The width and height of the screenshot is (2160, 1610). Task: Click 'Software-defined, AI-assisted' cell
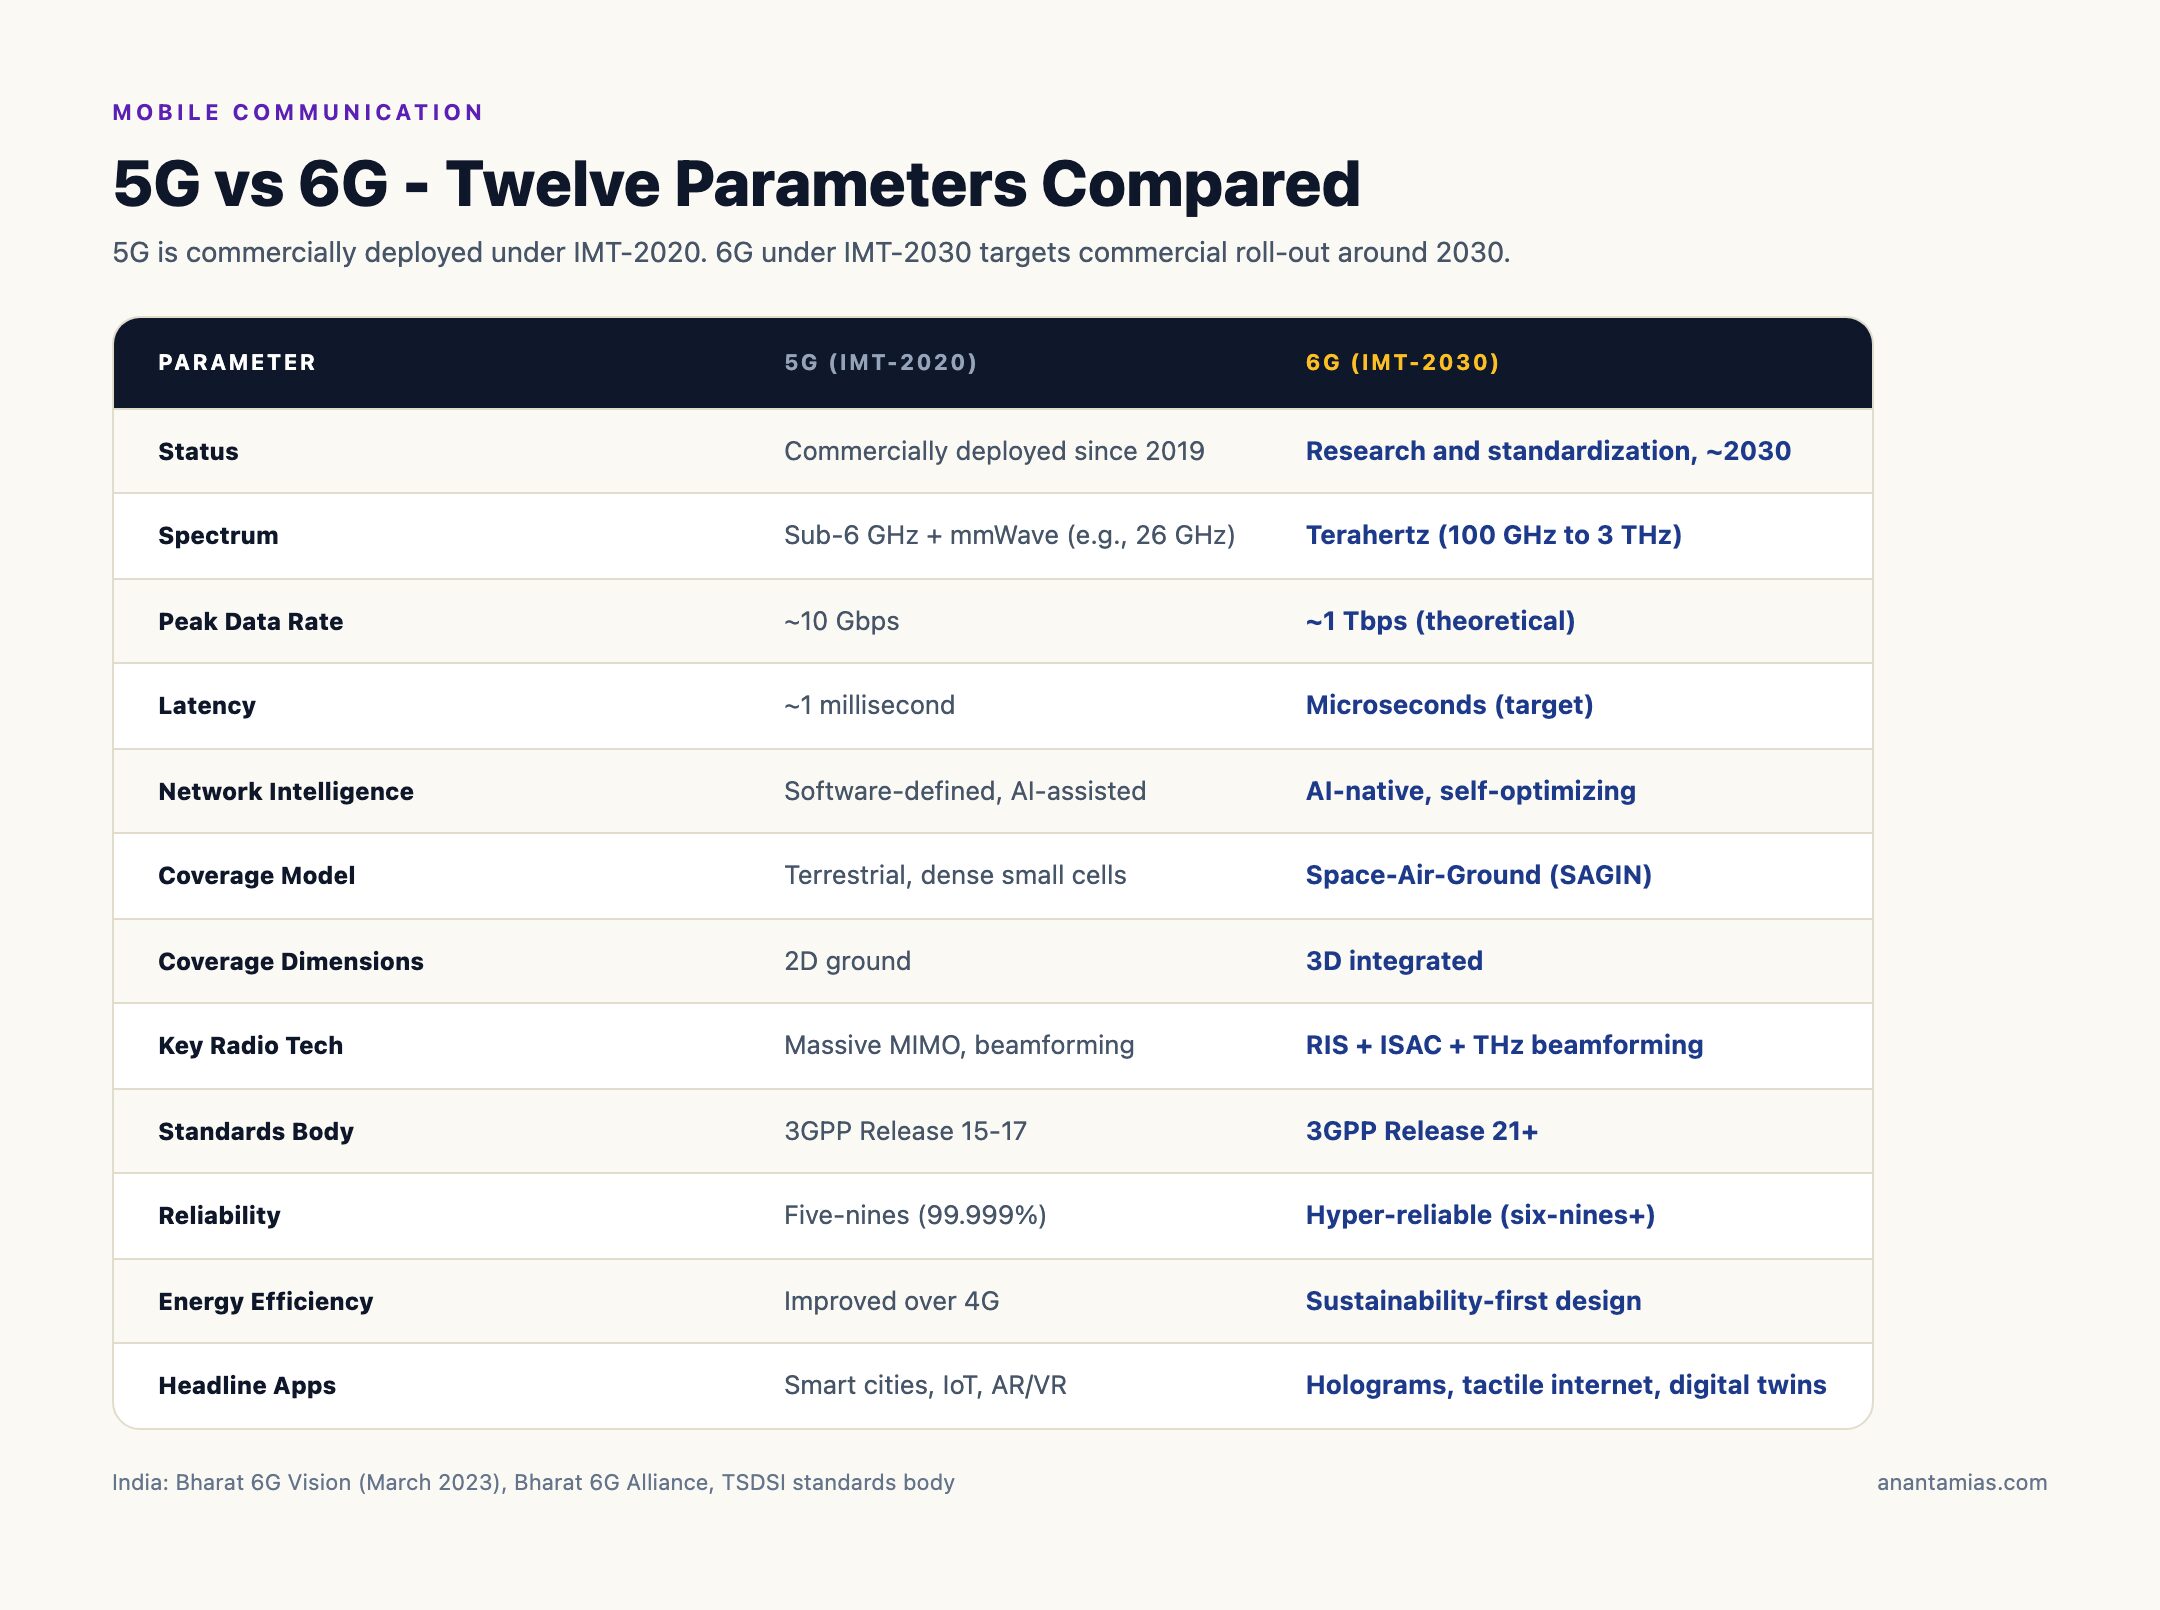[965, 791]
